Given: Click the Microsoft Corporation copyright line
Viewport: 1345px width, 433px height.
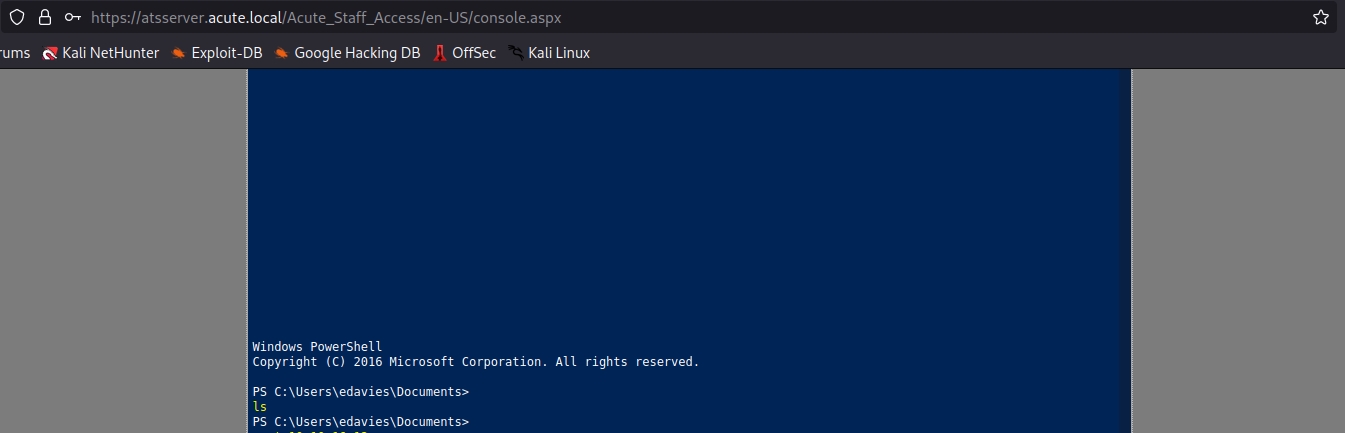Looking at the screenshot, I should pyautogui.click(x=475, y=362).
